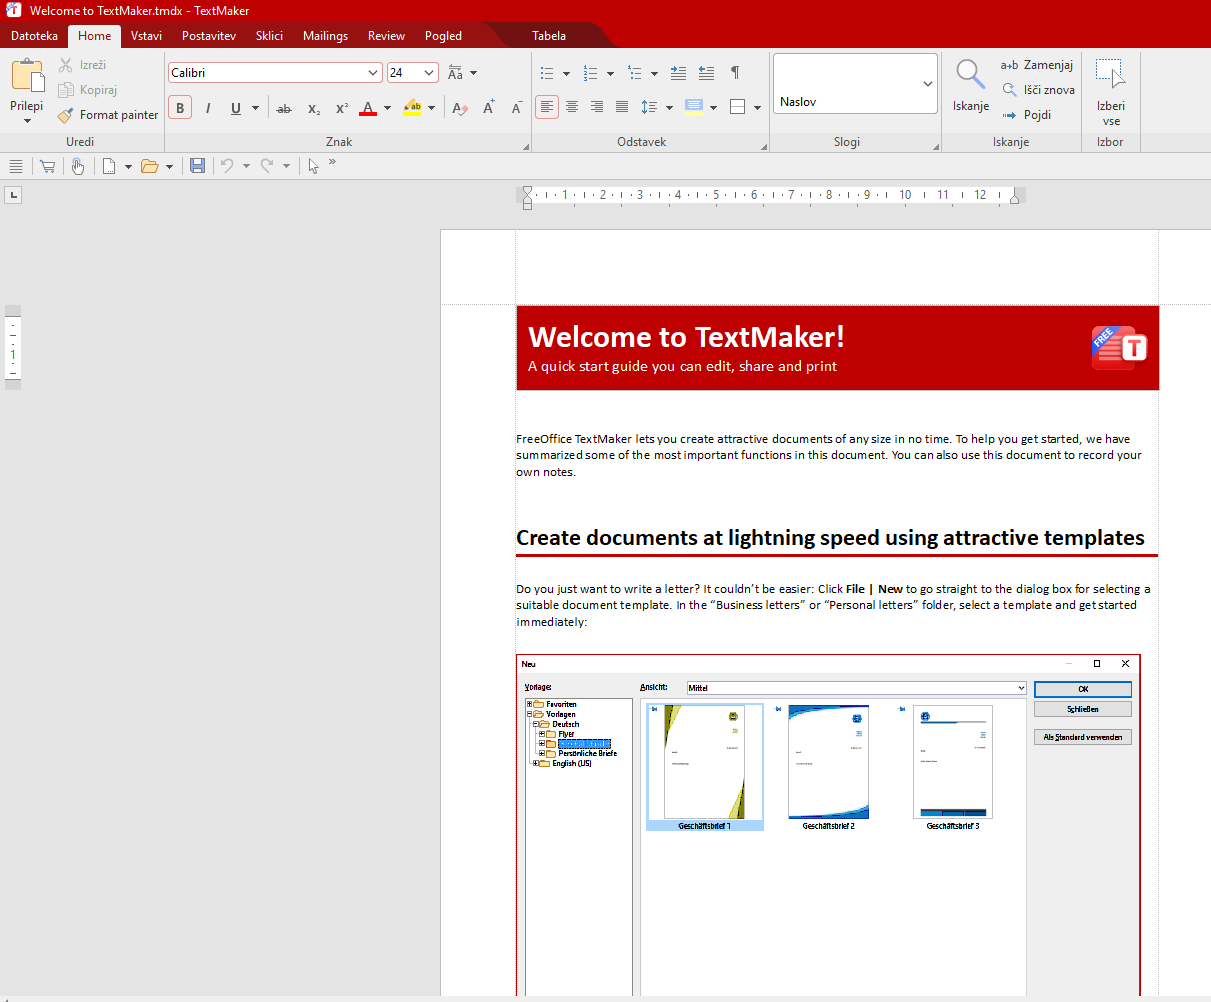Click the Iskanje search magnifier
This screenshot has height=1002, width=1211.
pos(970,76)
